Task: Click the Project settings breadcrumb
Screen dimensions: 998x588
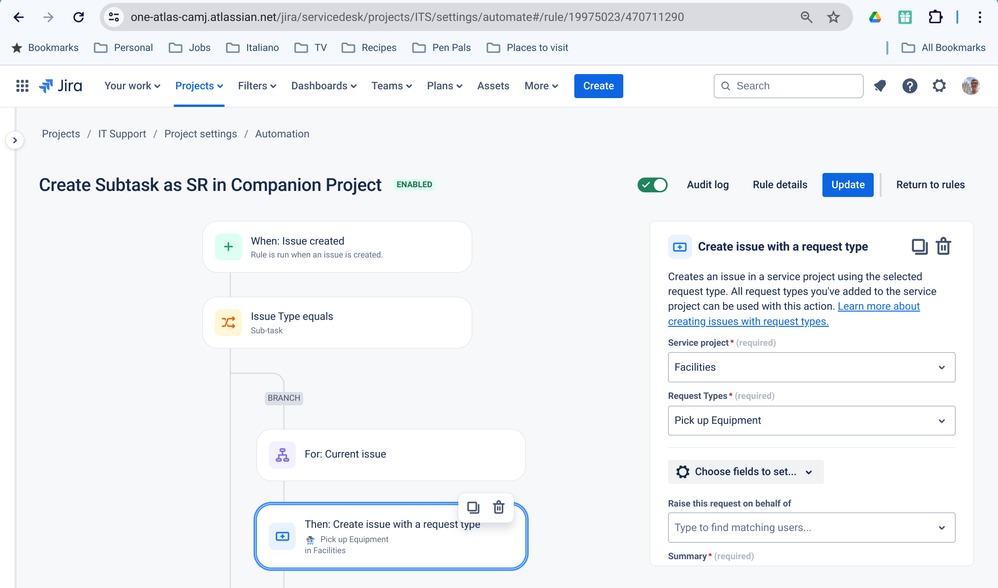Action: pos(200,134)
